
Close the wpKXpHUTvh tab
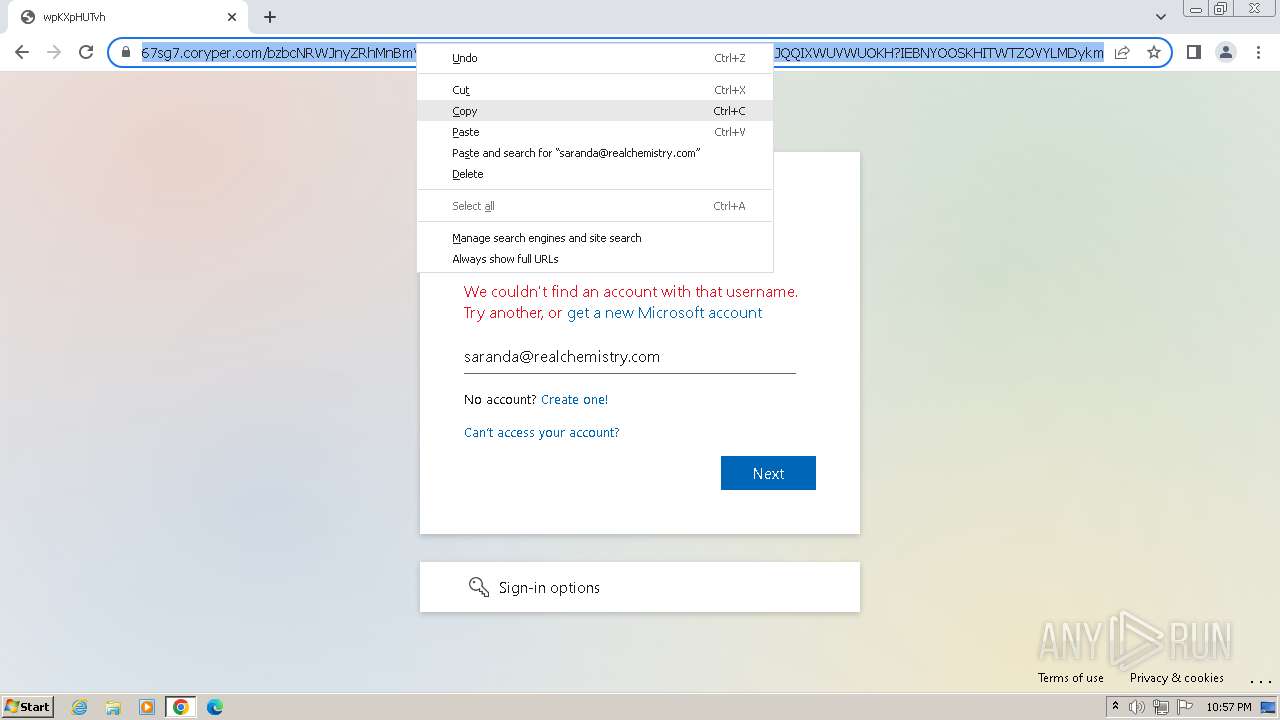232,17
